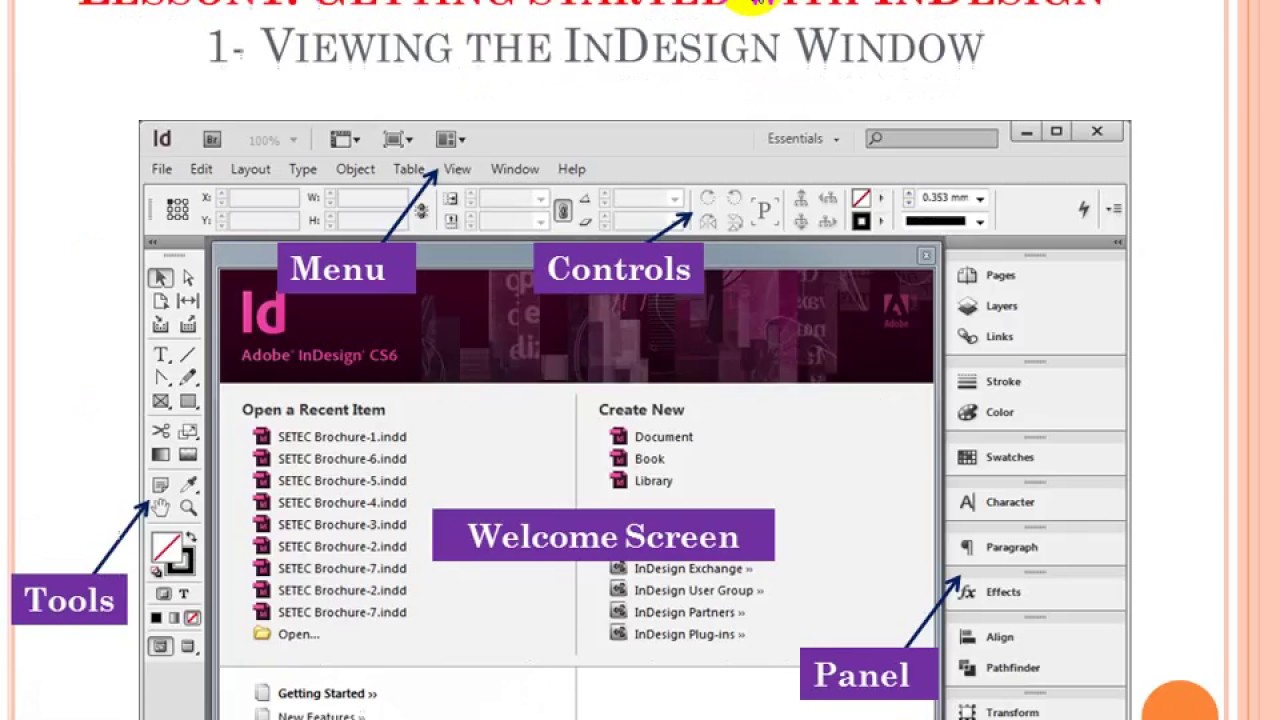The width and height of the screenshot is (1280, 720).
Task: Open the Window menu
Action: click(x=515, y=169)
